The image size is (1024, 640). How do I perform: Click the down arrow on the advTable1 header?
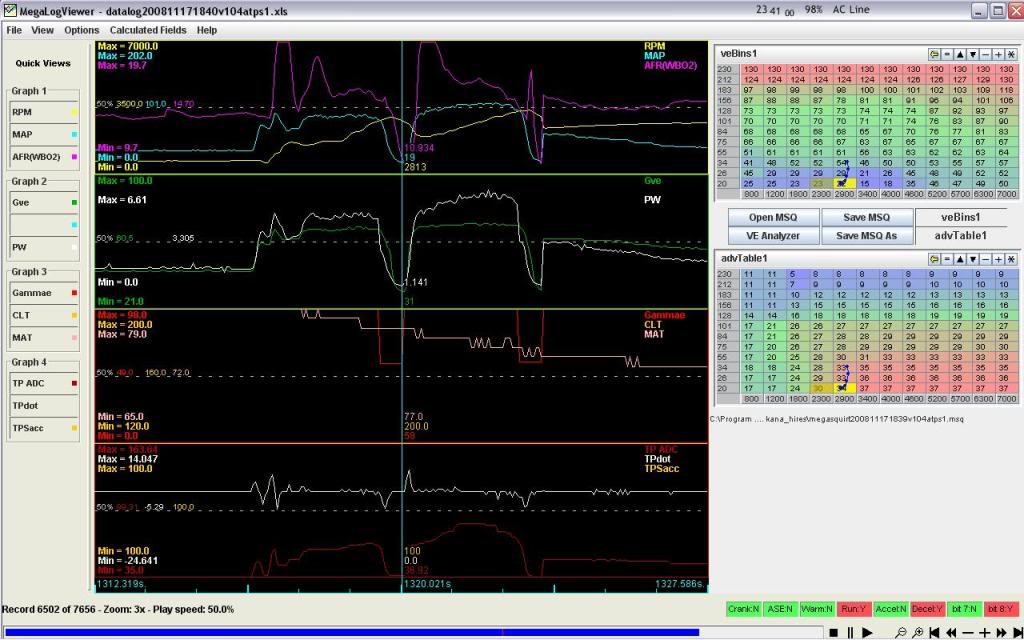pos(972,259)
